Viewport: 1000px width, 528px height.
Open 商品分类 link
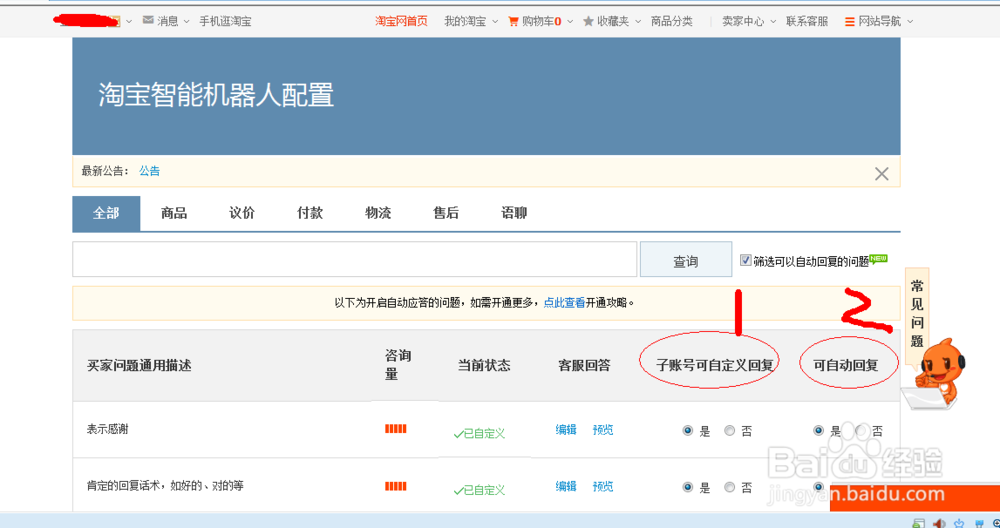point(672,21)
